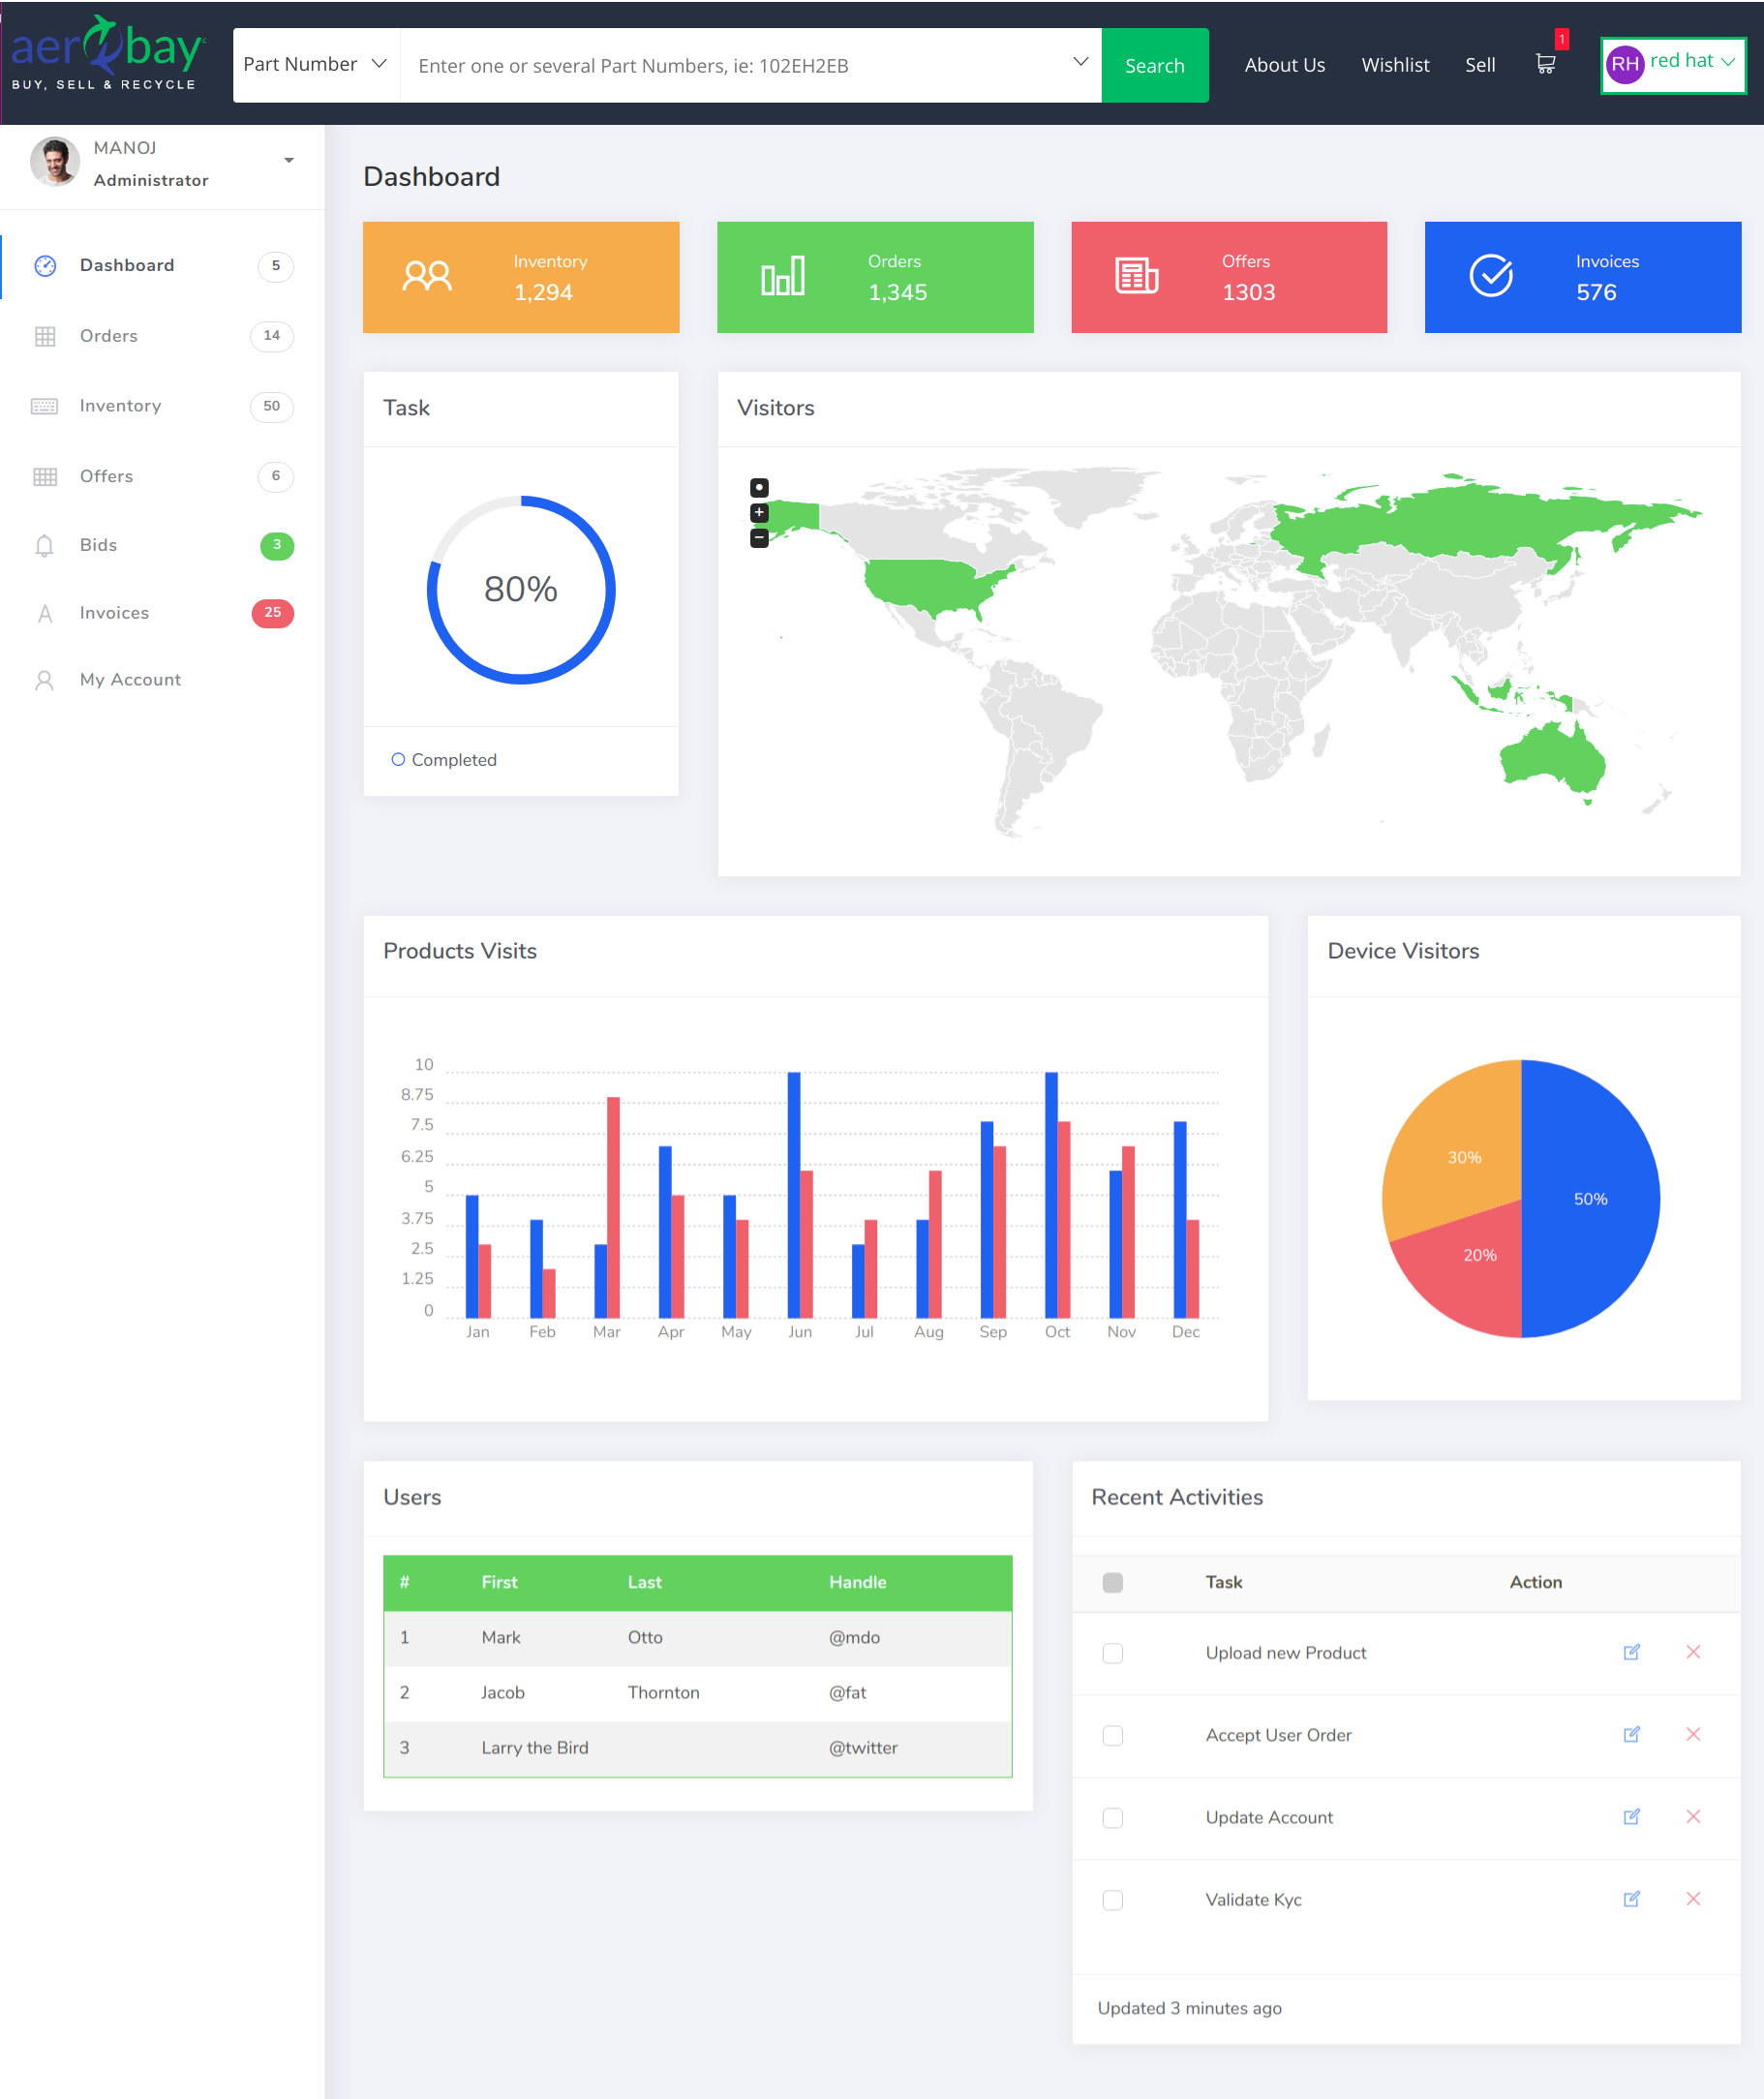
Task: Open Orders in the sidebar
Action: 109,336
